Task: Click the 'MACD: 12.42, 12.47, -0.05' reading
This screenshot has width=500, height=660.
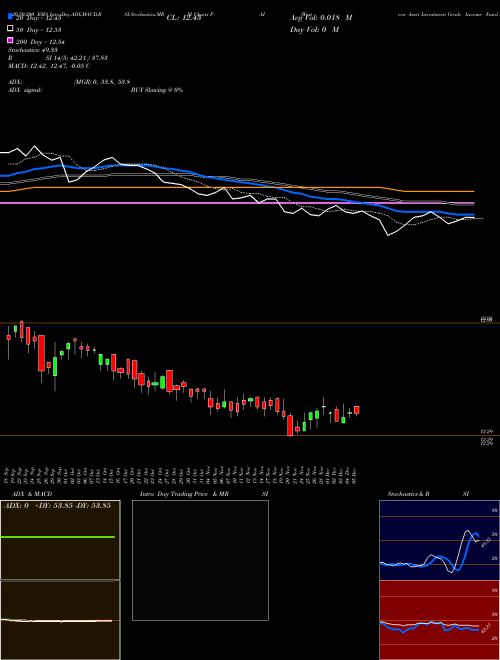Action: pyautogui.click(x=46, y=66)
